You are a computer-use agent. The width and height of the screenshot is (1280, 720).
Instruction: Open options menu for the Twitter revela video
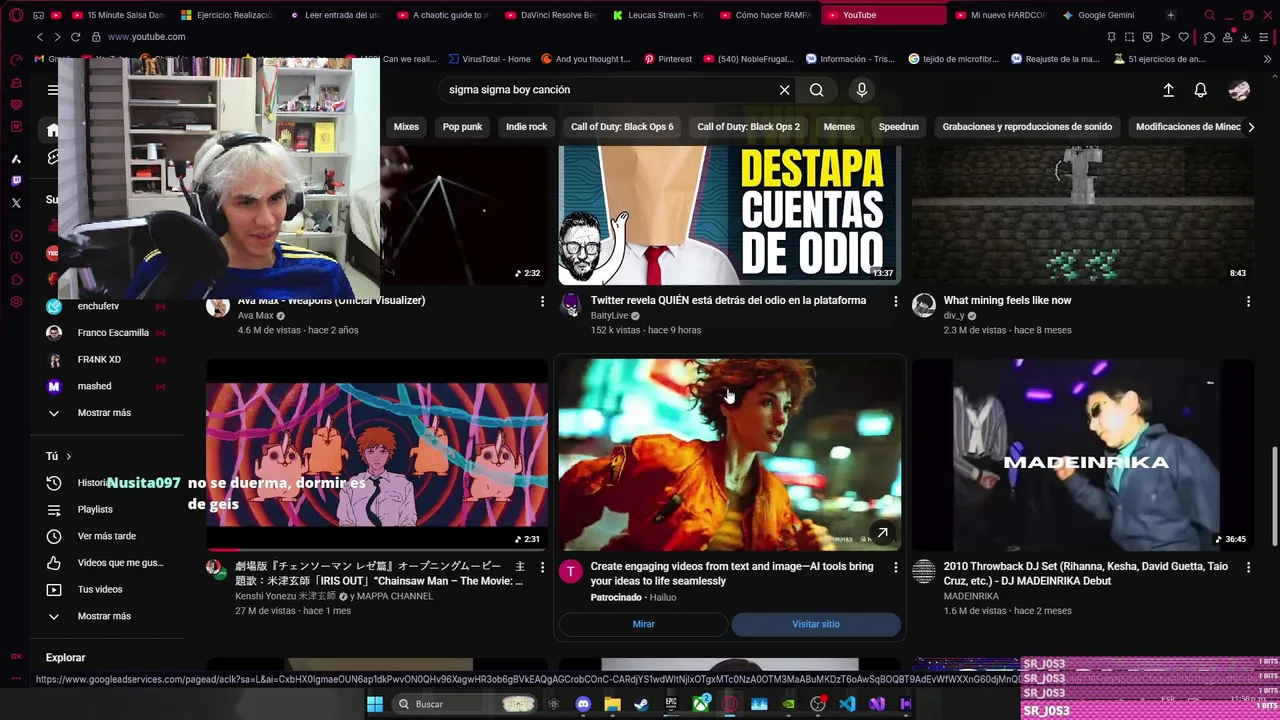tap(895, 301)
